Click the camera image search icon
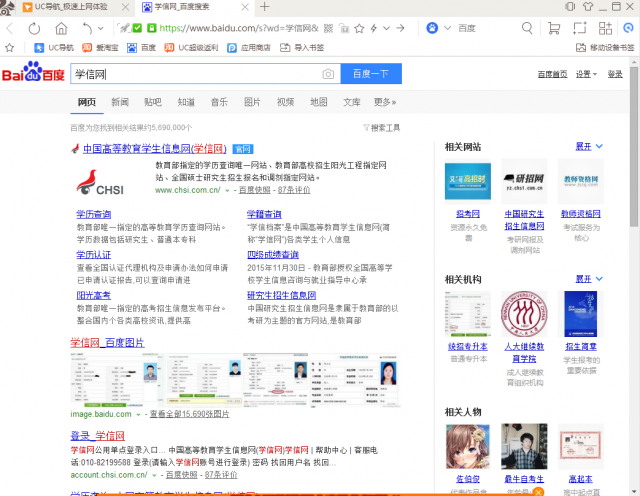This screenshot has height=496, width=640. pos(328,74)
